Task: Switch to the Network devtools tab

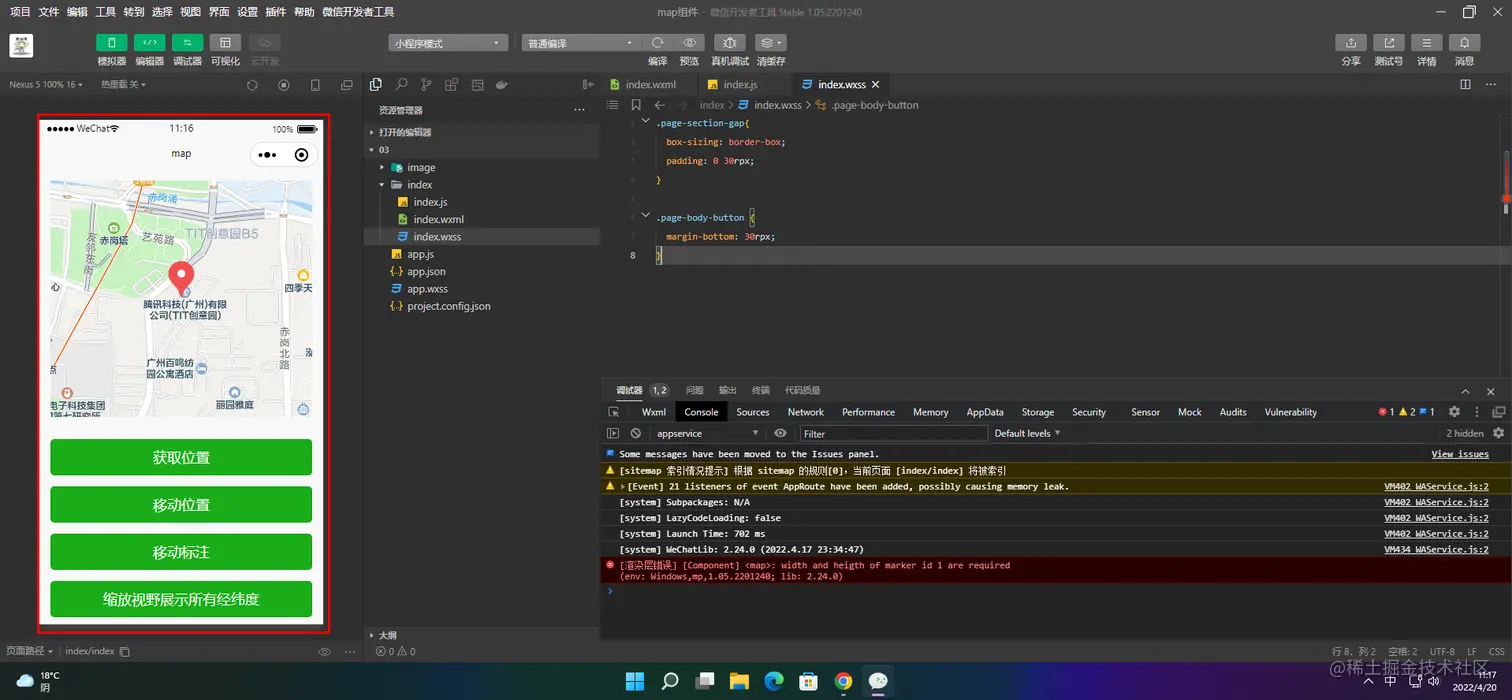Action: [x=806, y=412]
